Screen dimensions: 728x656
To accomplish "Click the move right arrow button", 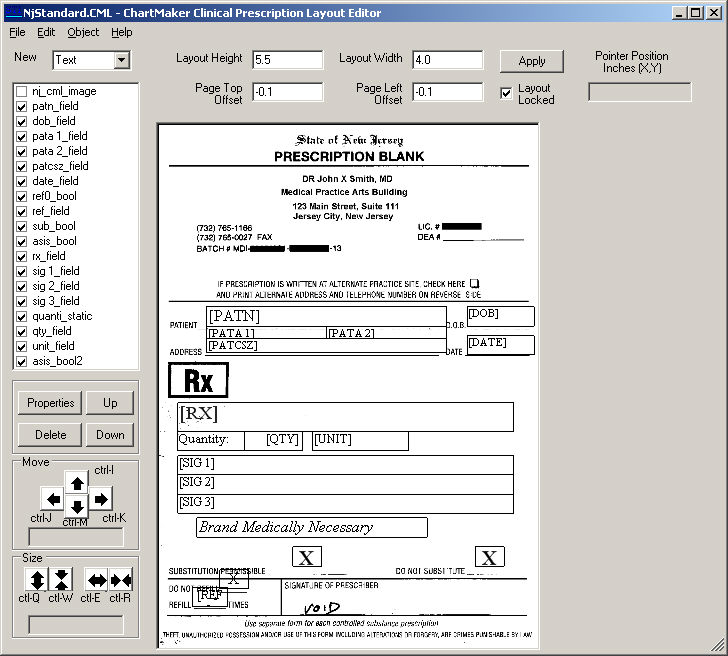I will [101, 499].
